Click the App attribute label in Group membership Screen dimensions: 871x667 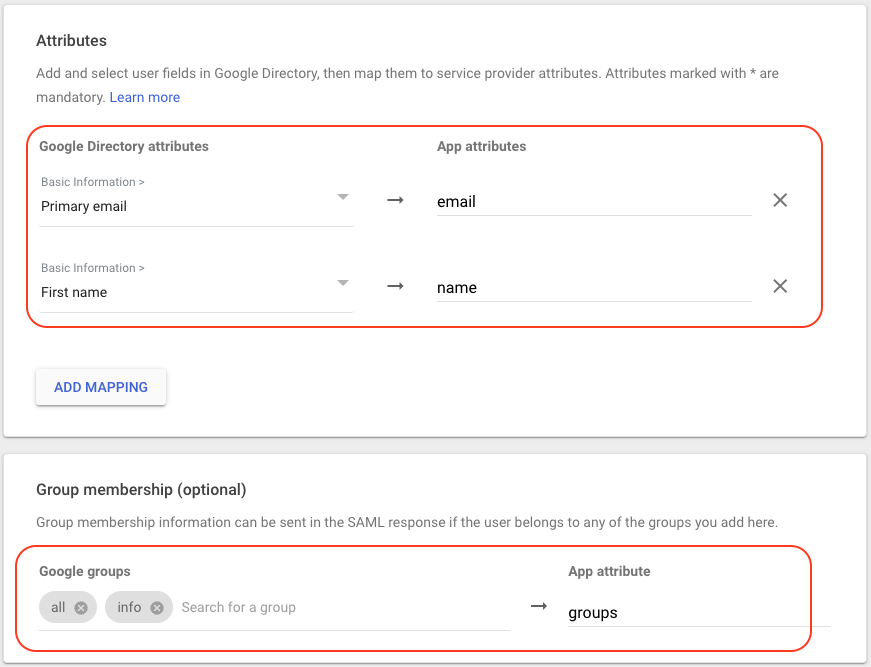pos(609,571)
